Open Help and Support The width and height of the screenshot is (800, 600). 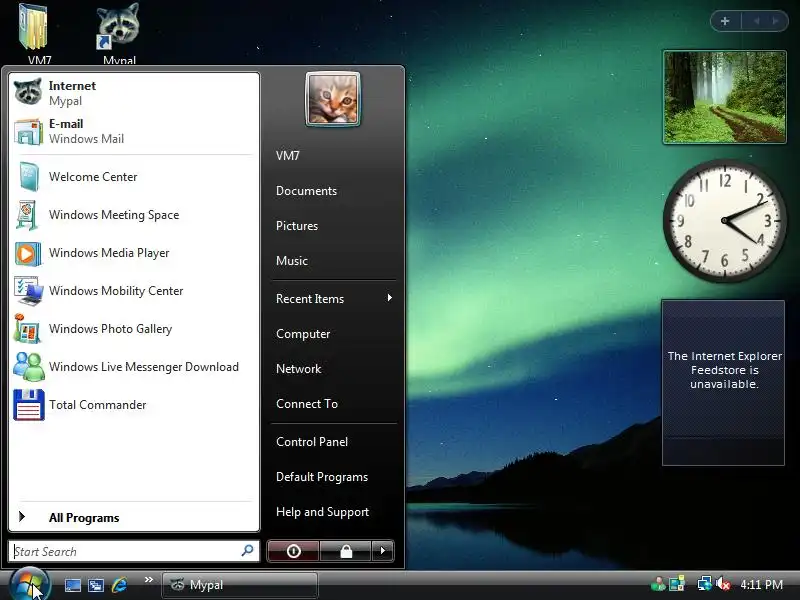coord(333,512)
